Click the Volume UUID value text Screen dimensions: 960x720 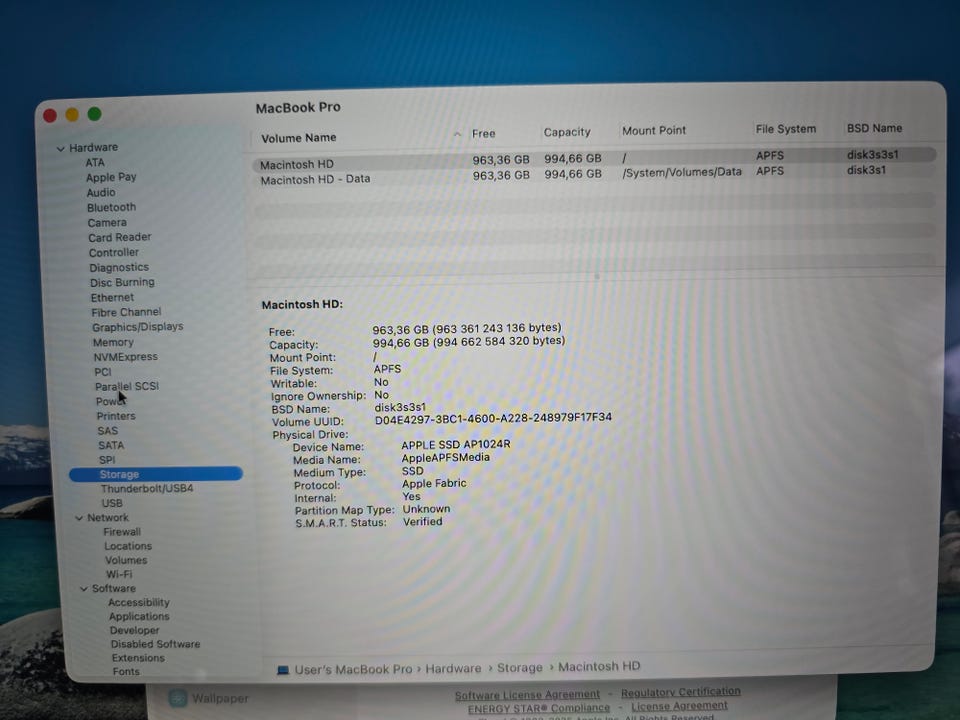[x=493, y=419]
